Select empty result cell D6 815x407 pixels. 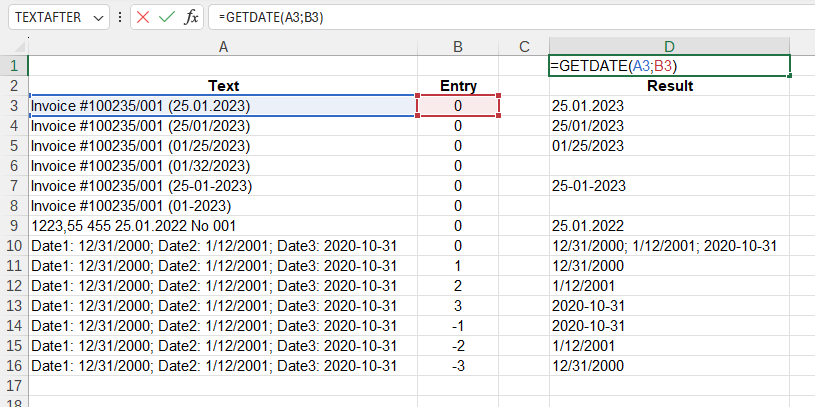pos(669,166)
